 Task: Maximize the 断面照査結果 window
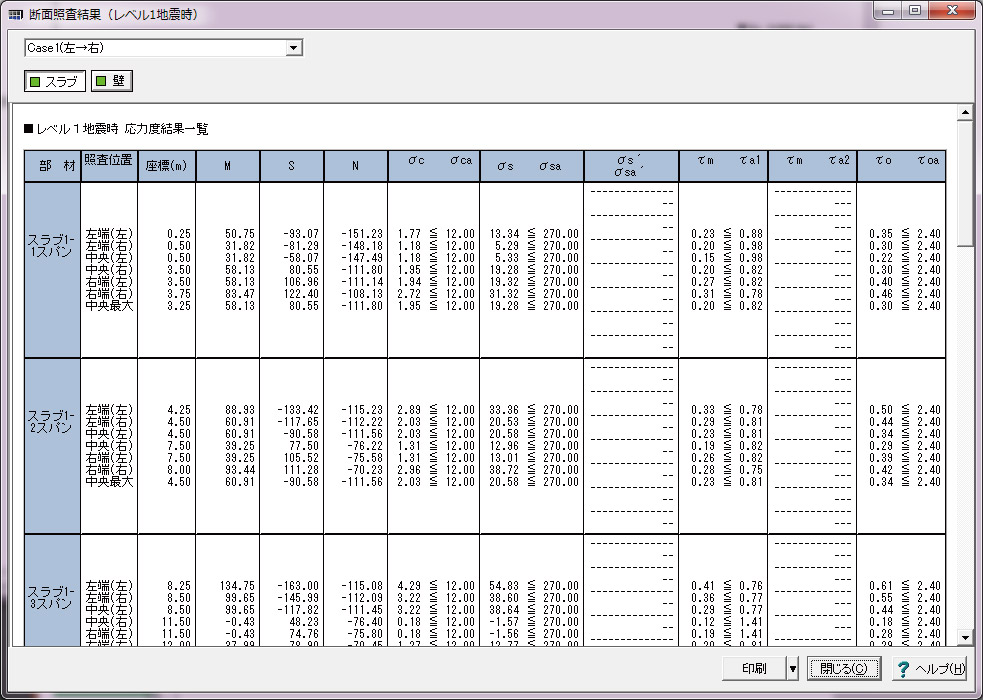point(915,11)
